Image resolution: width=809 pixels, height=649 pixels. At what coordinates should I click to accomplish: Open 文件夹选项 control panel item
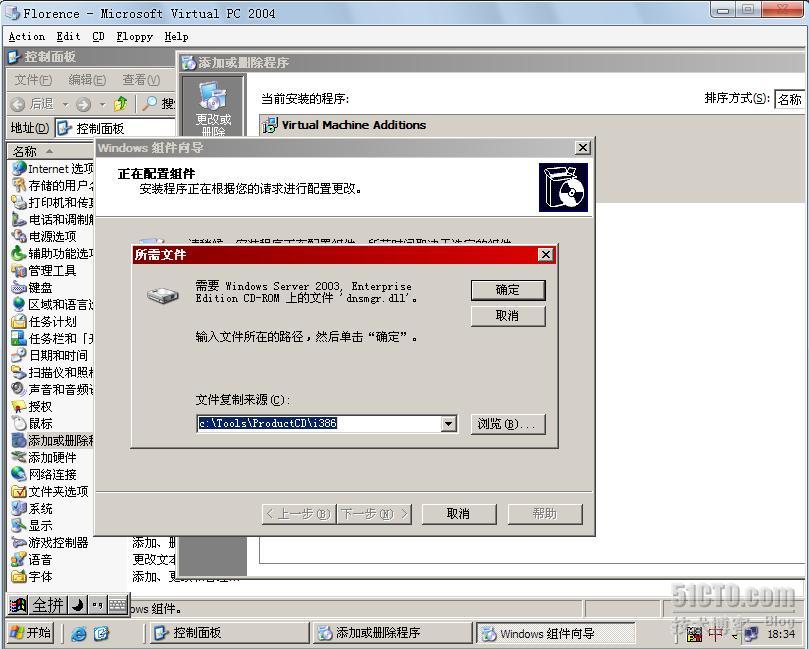coord(50,492)
